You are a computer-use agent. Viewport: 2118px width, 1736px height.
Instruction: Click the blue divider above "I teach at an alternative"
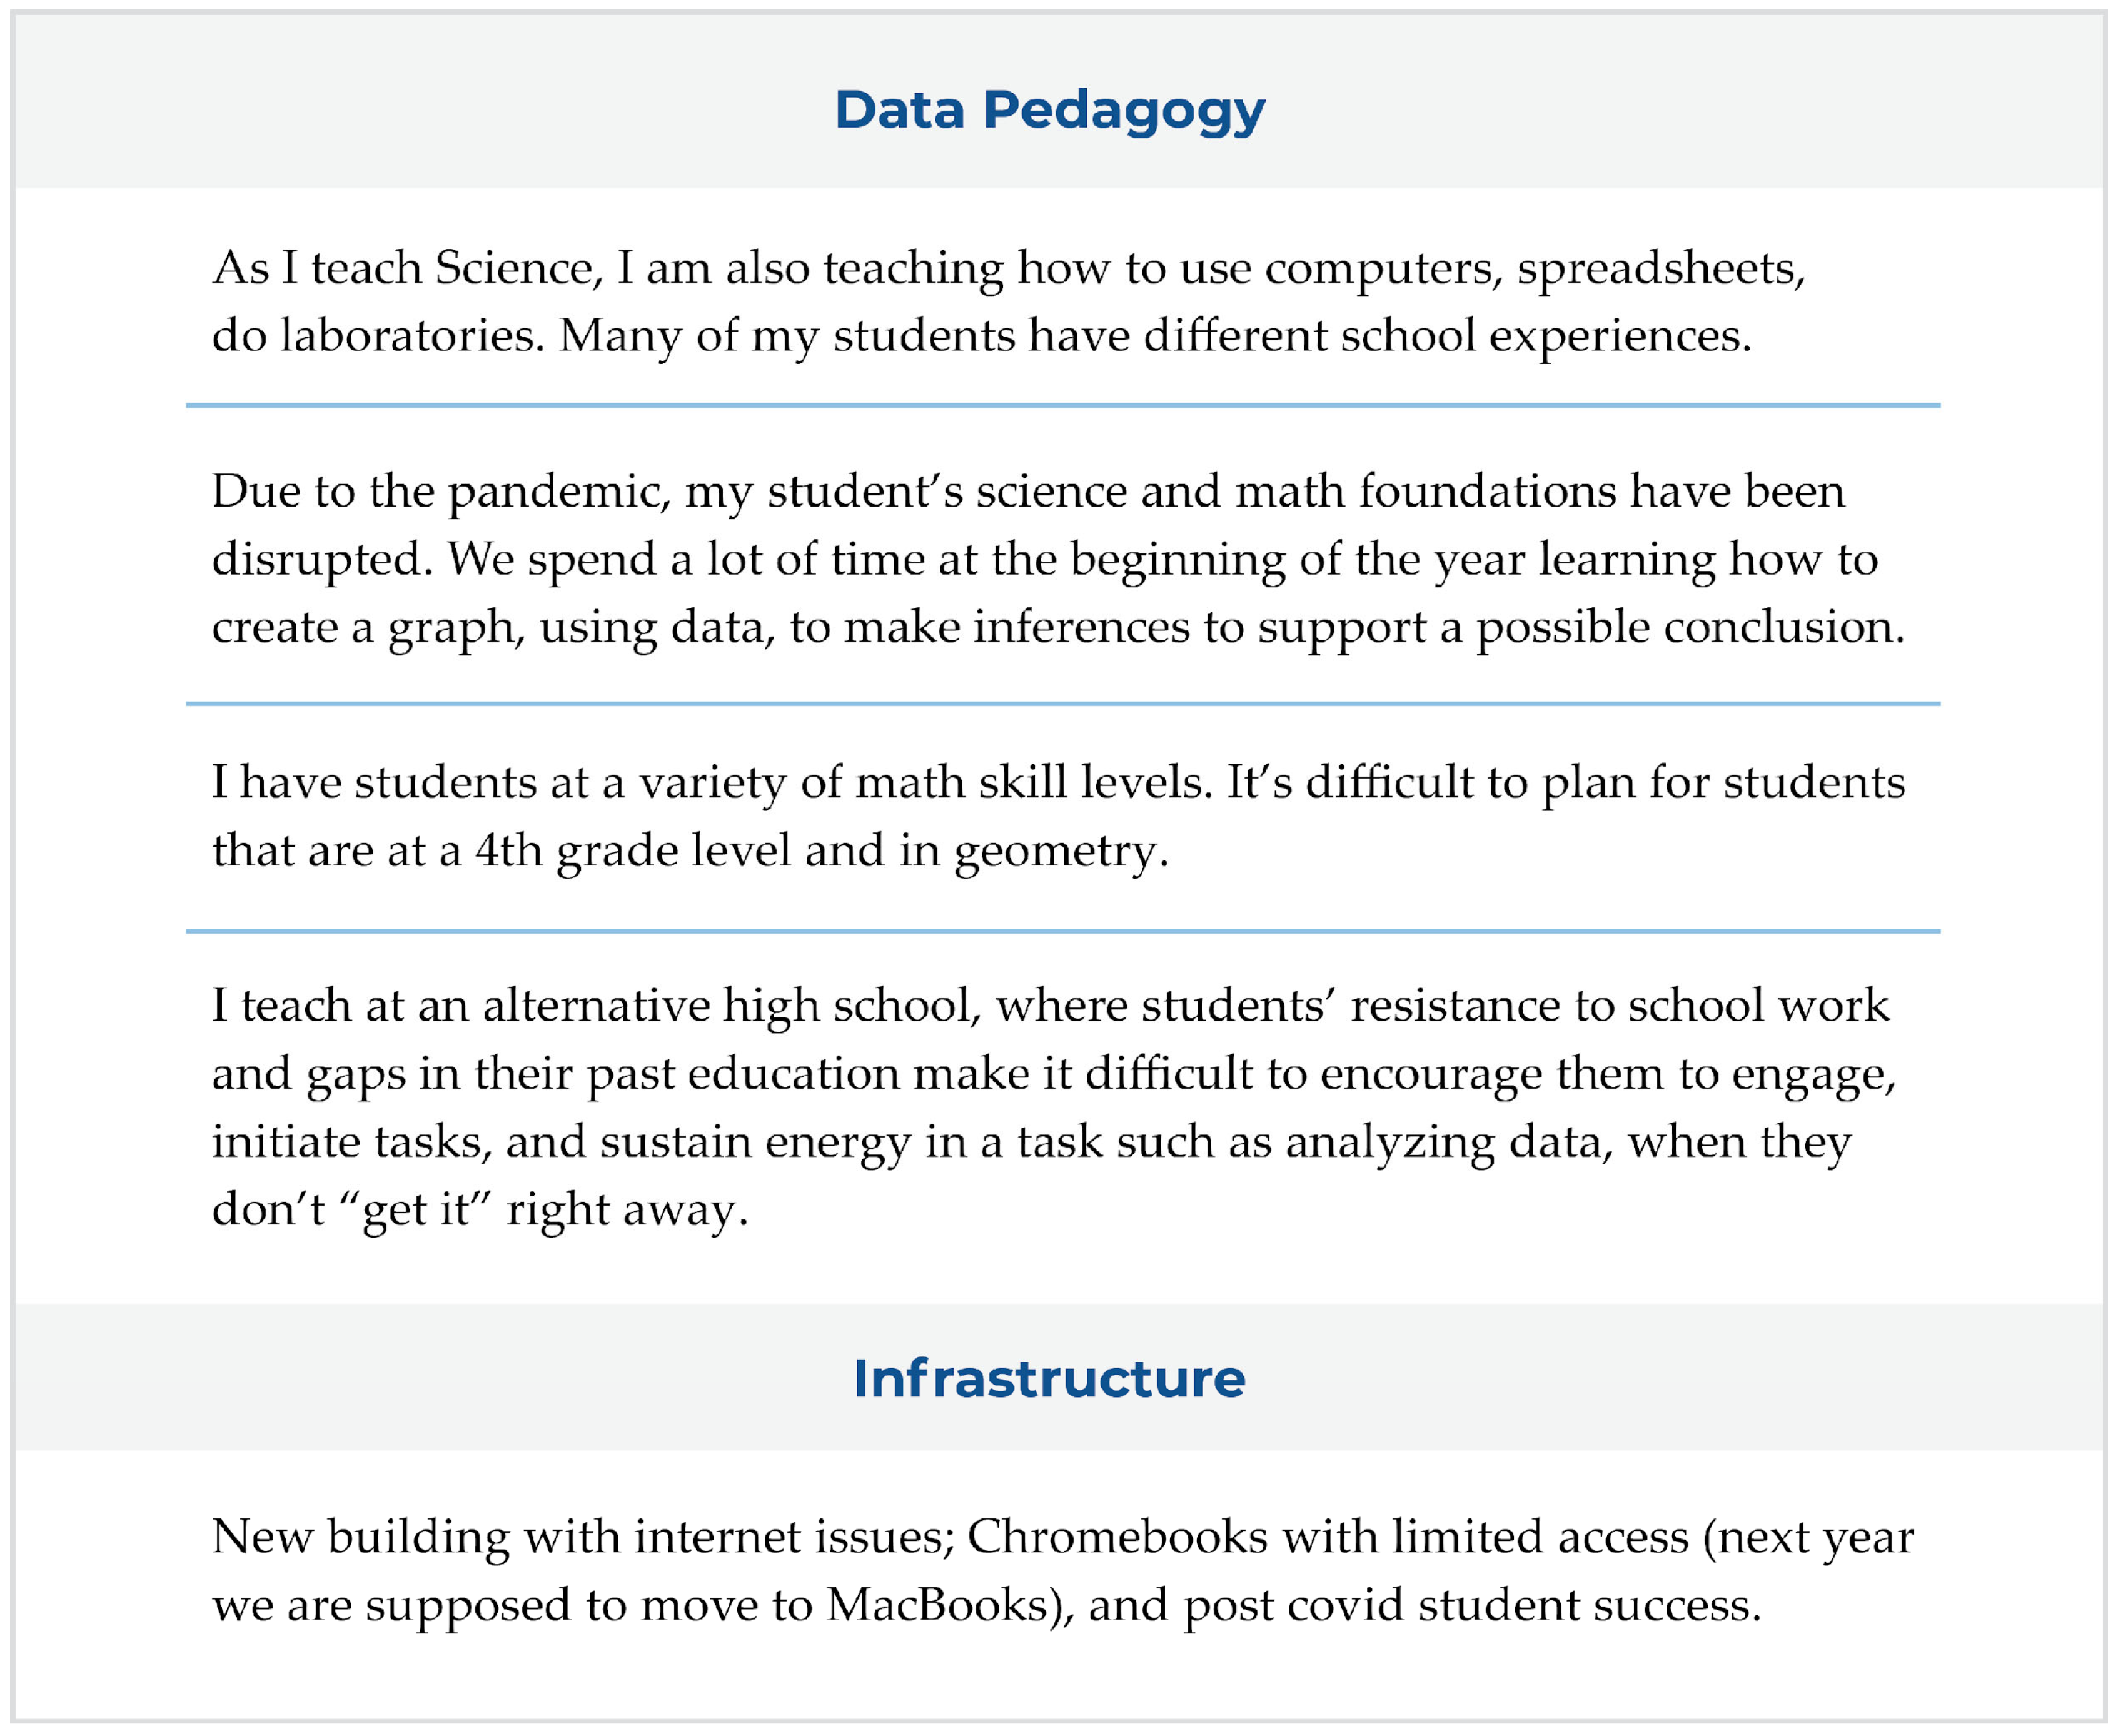pos(1062,931)
